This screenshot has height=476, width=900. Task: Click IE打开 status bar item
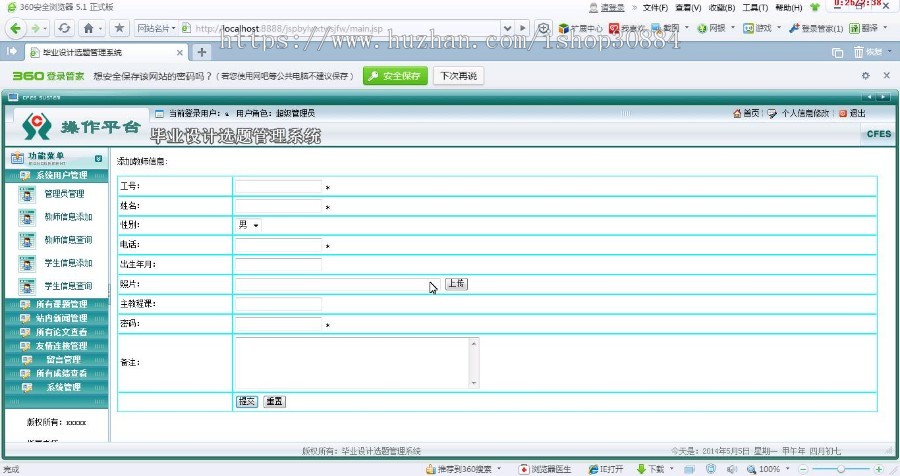(x=606, y=469)
